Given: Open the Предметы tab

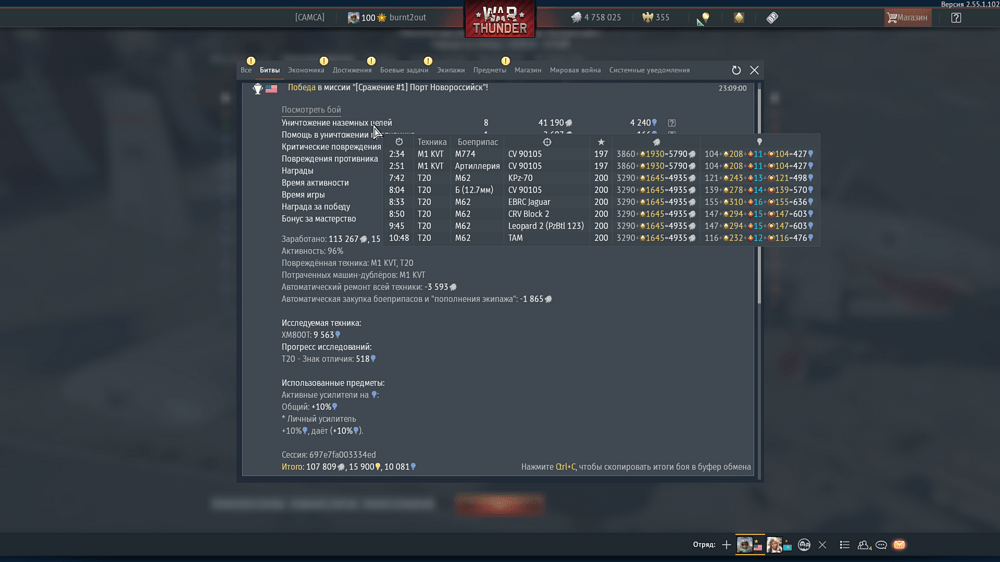Looking at the screenshot, I should tap(490, 70).
